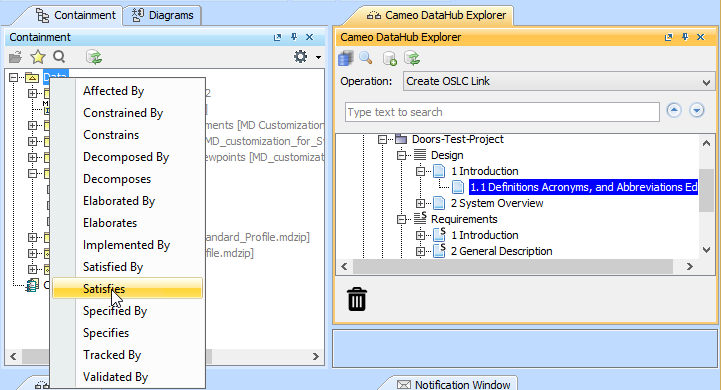
Task: Click the trash delete icon
Action: click(x=357, y=299)
